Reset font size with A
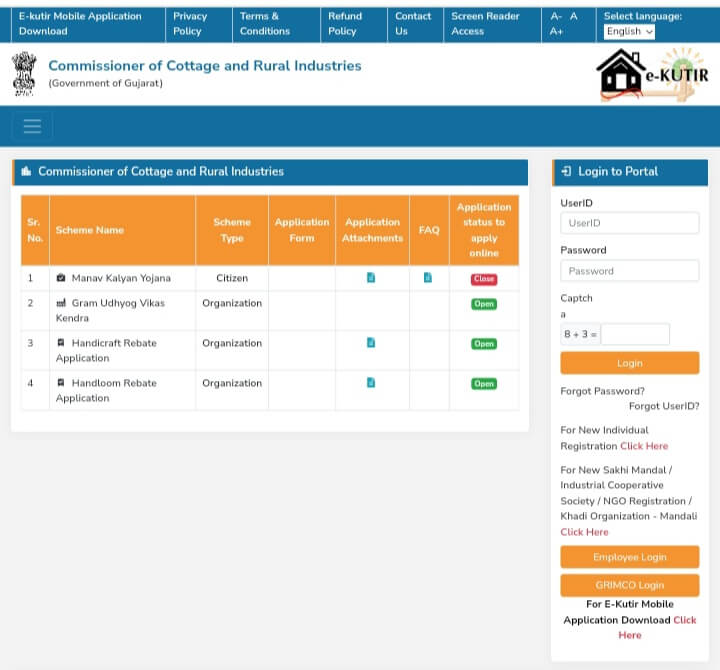 (x=574, y=17)
